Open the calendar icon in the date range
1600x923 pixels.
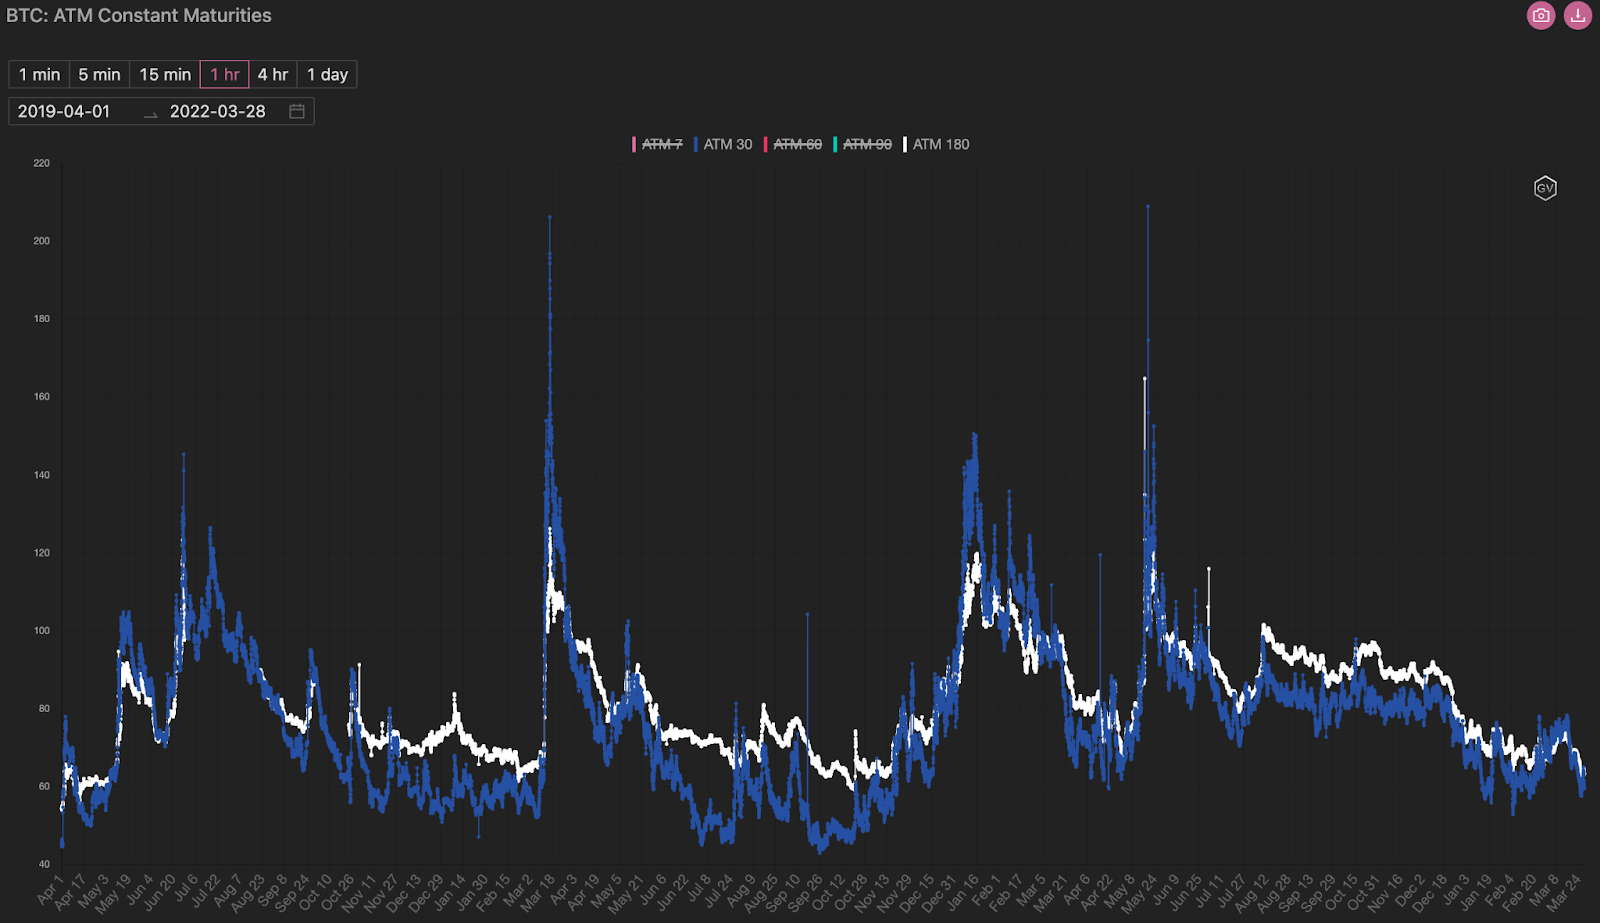[x=297, y=111]
